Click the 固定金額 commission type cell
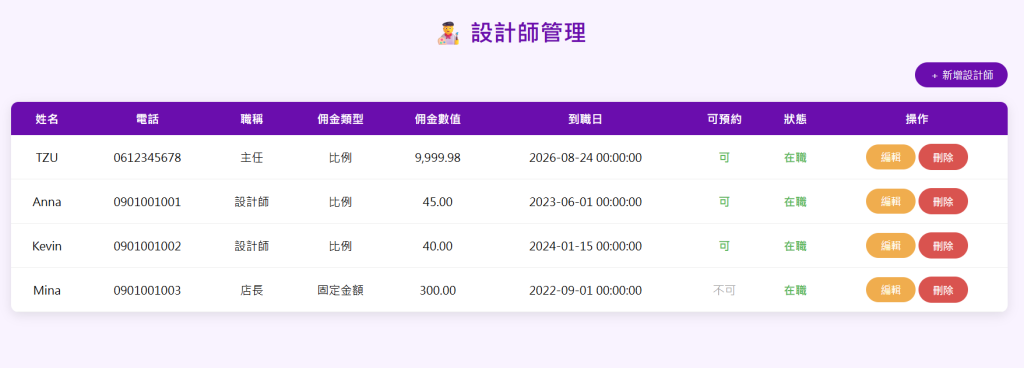Viewport: 1024px width, 368px height. click(x=340, y=290)
